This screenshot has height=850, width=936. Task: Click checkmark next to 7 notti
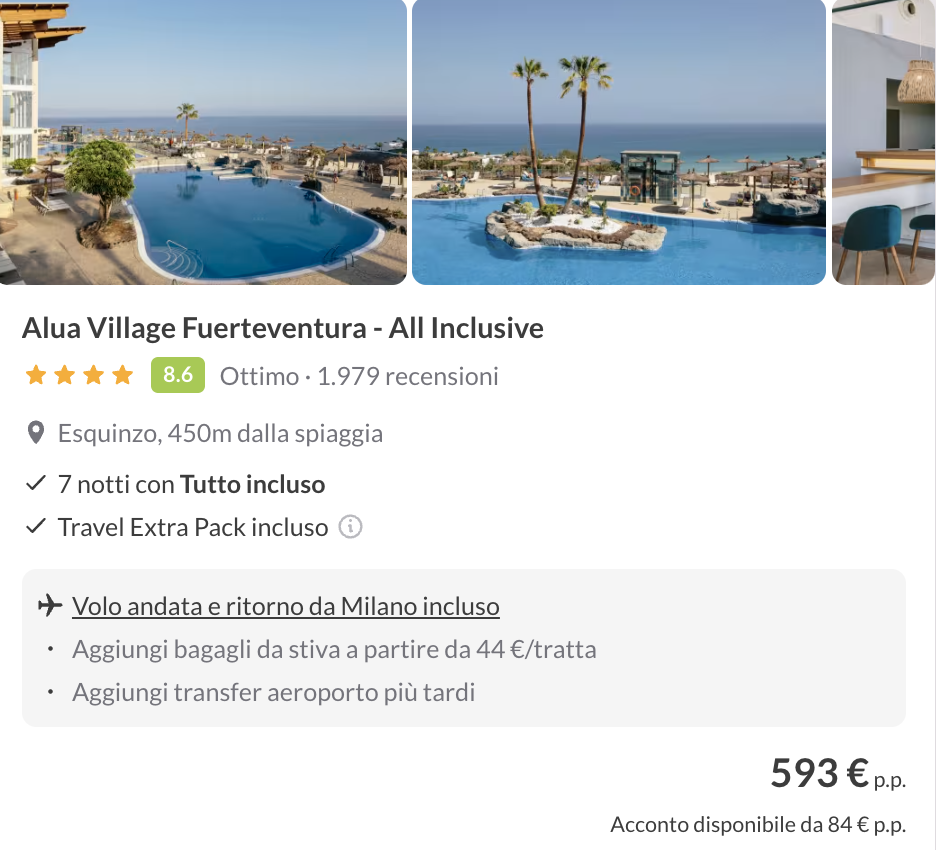tap(36, 483)
